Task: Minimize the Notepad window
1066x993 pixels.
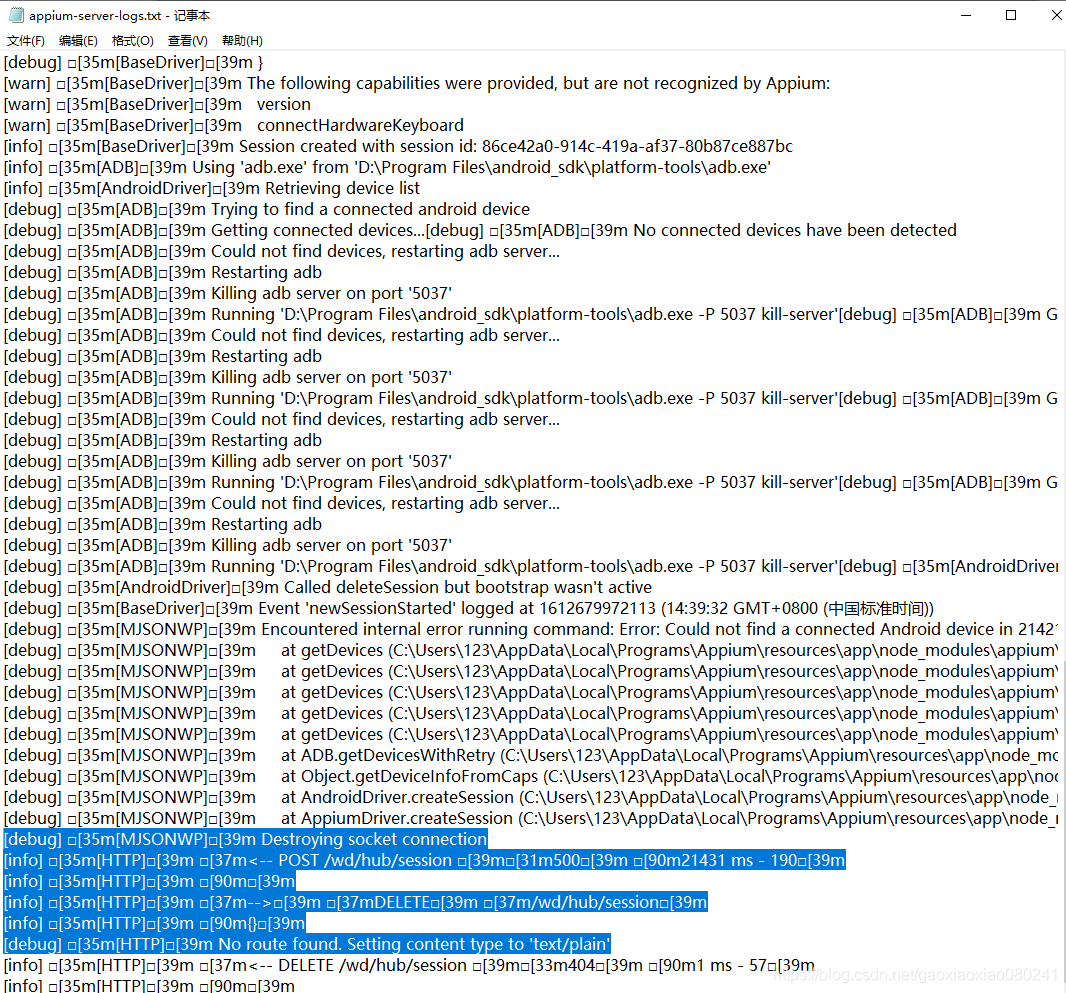Action: [965, 14]
